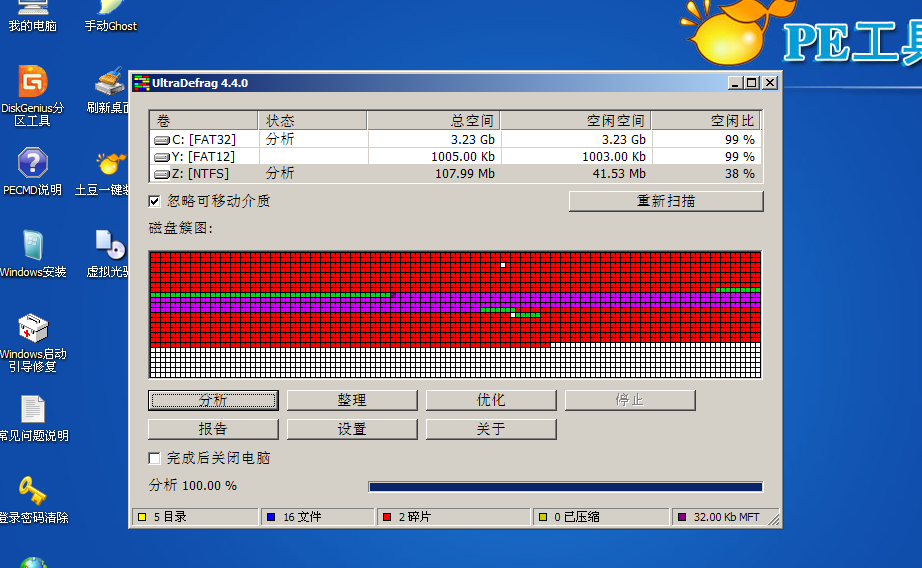This screenshot has height=568, width=922.
Task: Click the 磁盘簇图 label
Action: (x=181, y=228)
